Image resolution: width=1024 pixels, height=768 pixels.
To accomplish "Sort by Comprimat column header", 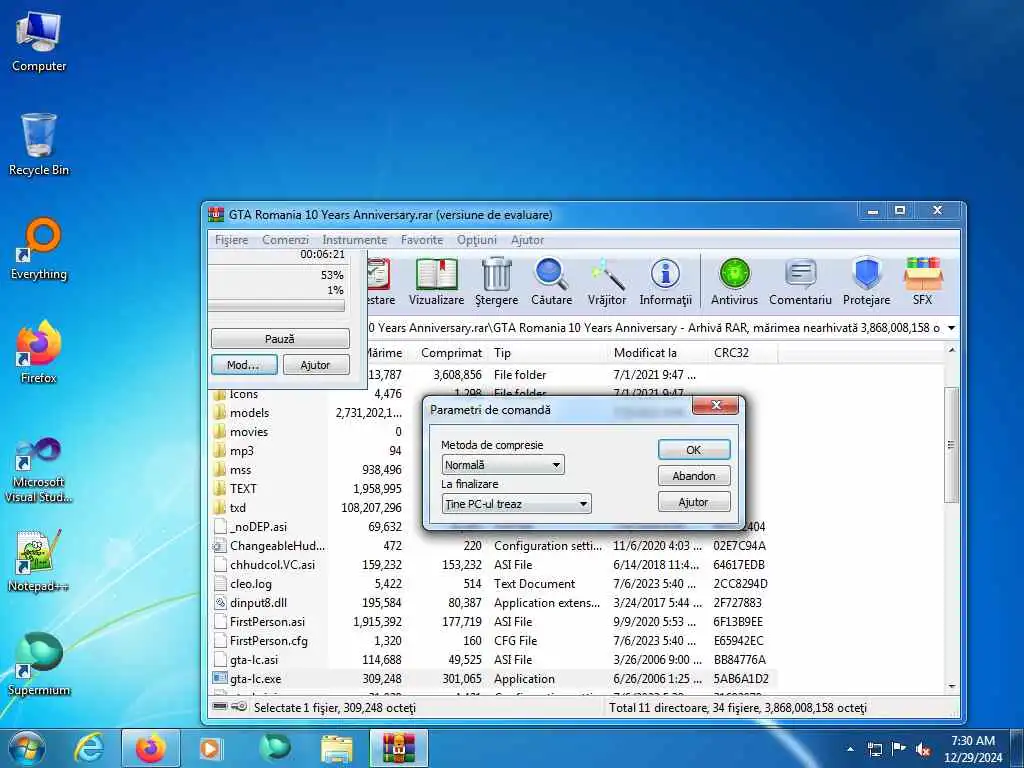I will 451,353.
